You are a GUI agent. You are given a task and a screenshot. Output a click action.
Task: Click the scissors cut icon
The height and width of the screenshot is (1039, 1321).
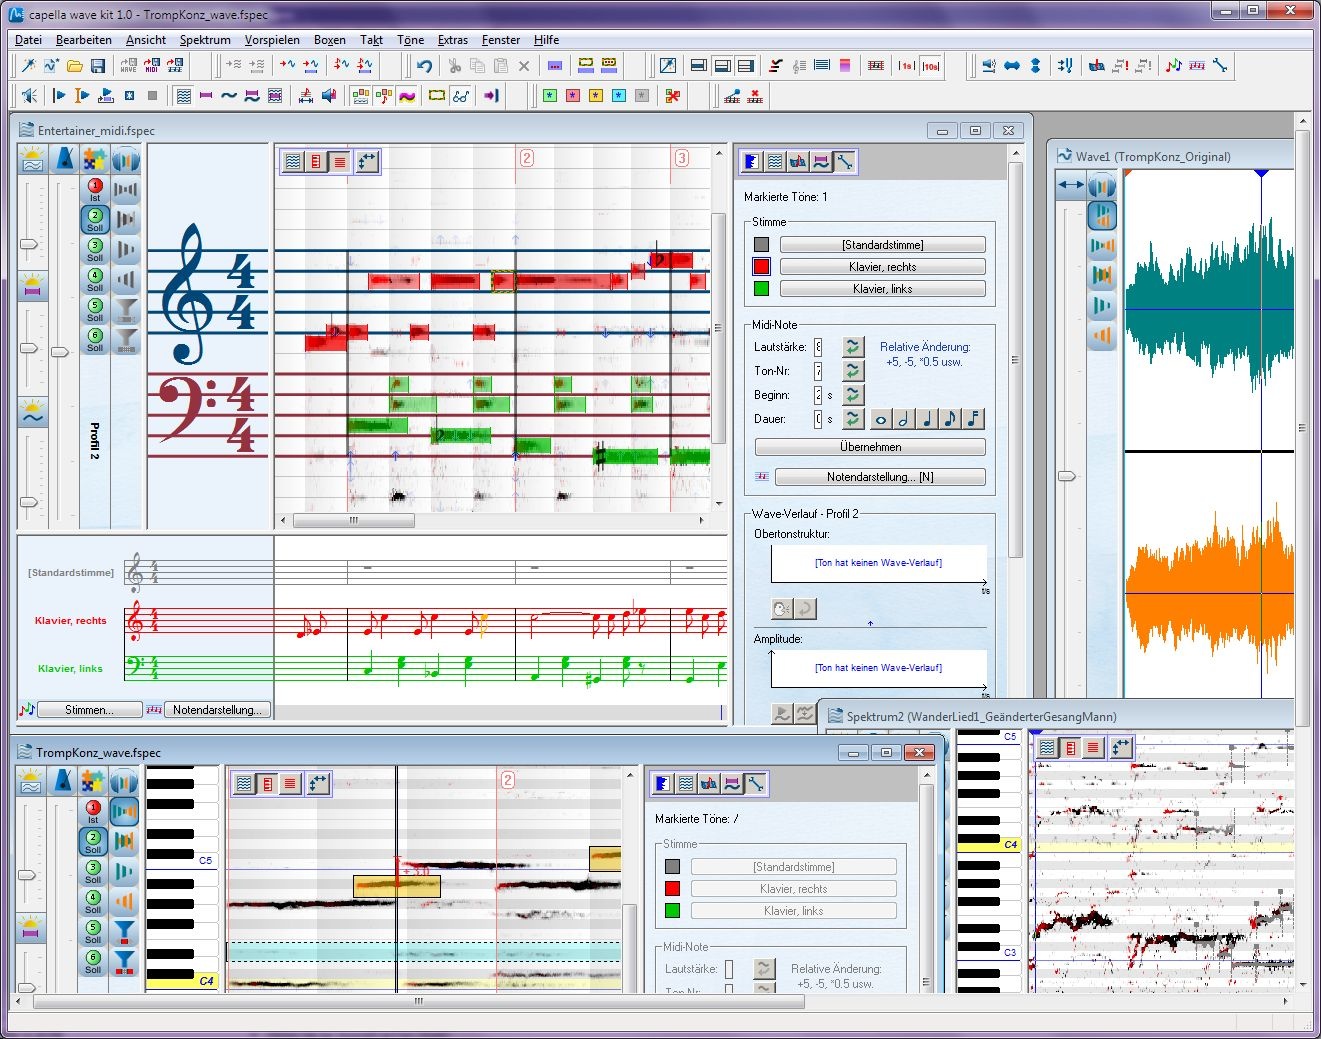(x=455, y=66)
